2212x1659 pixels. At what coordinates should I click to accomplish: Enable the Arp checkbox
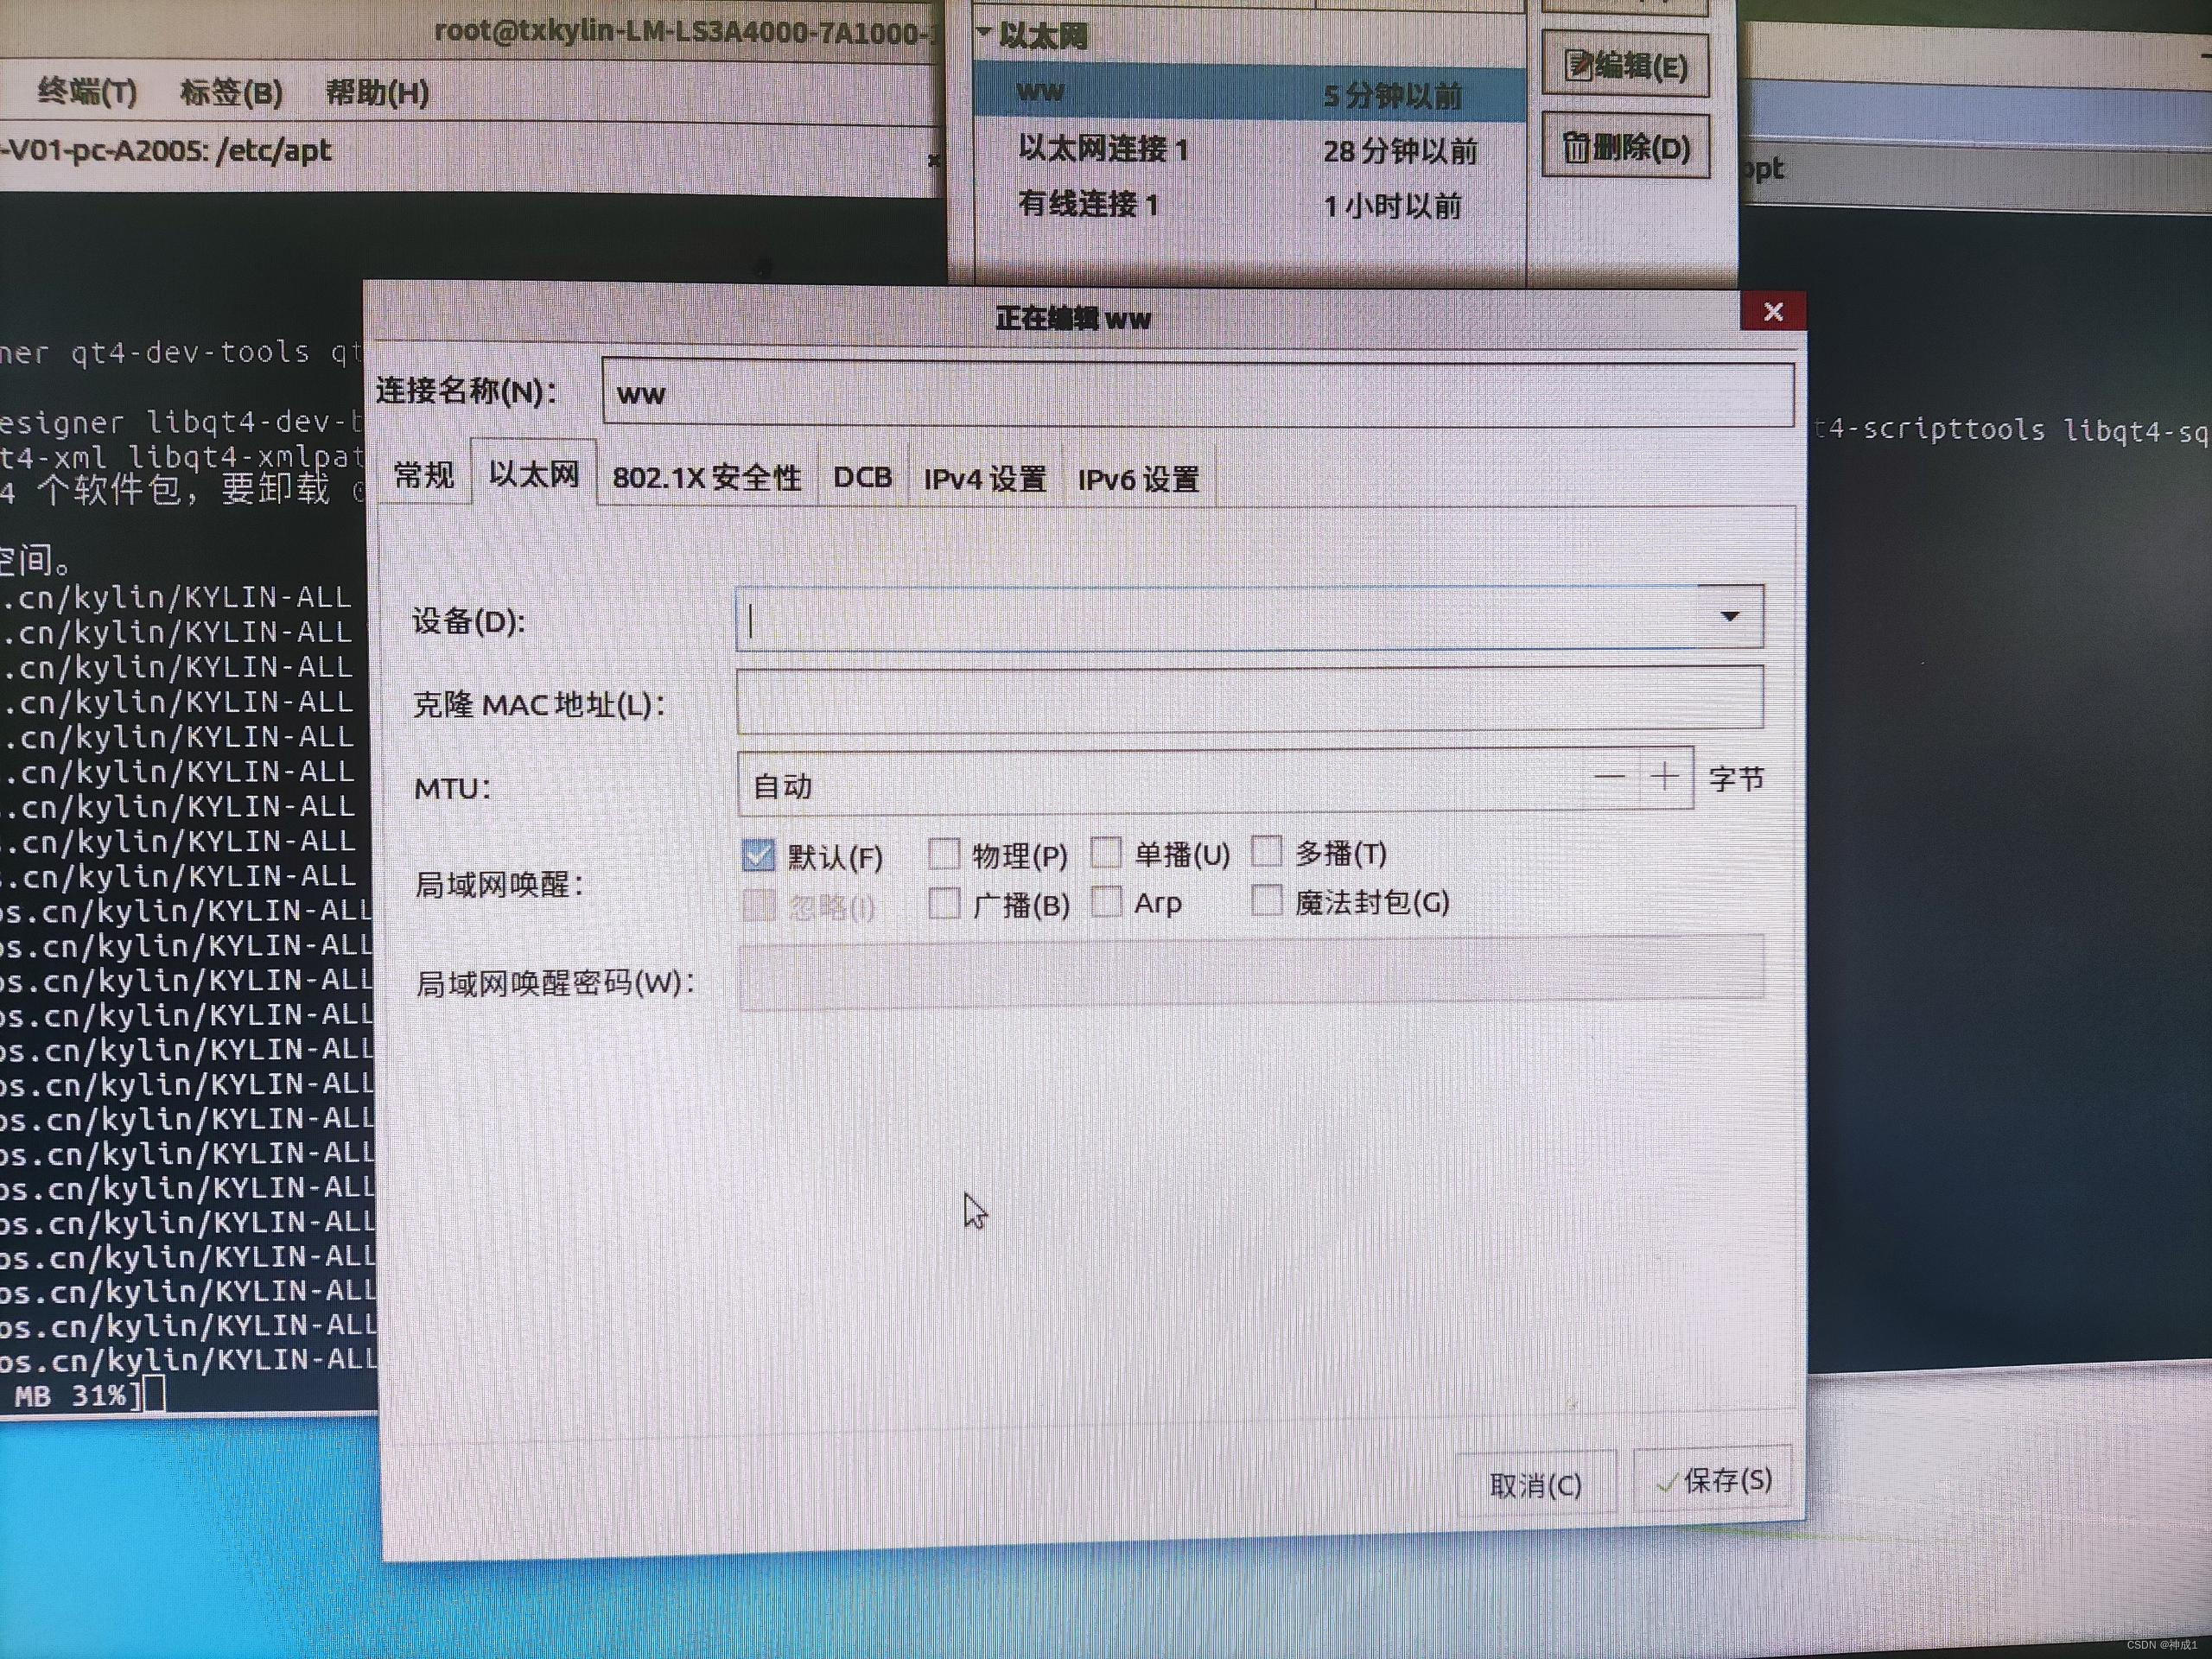click(x=1106, y=902)
